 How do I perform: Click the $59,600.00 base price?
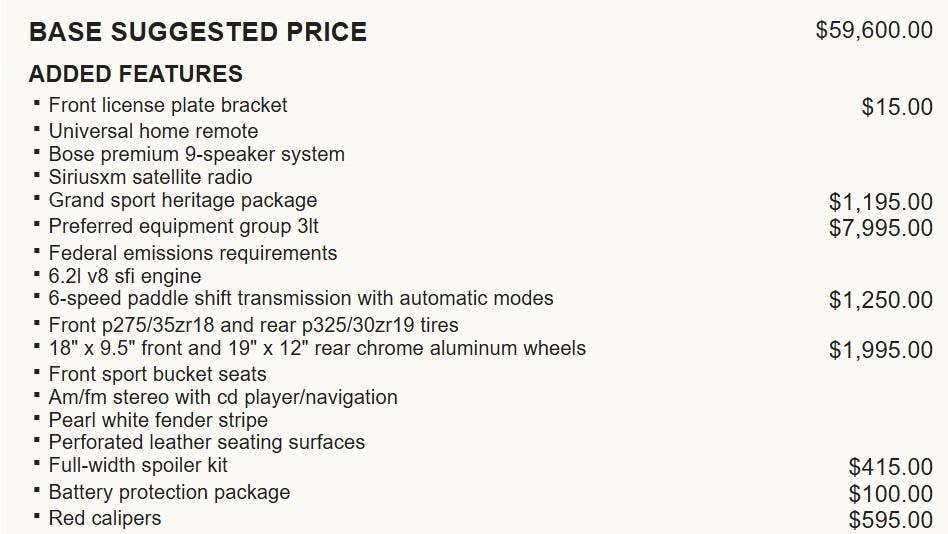pyautogui.click(x=873, y=30)
